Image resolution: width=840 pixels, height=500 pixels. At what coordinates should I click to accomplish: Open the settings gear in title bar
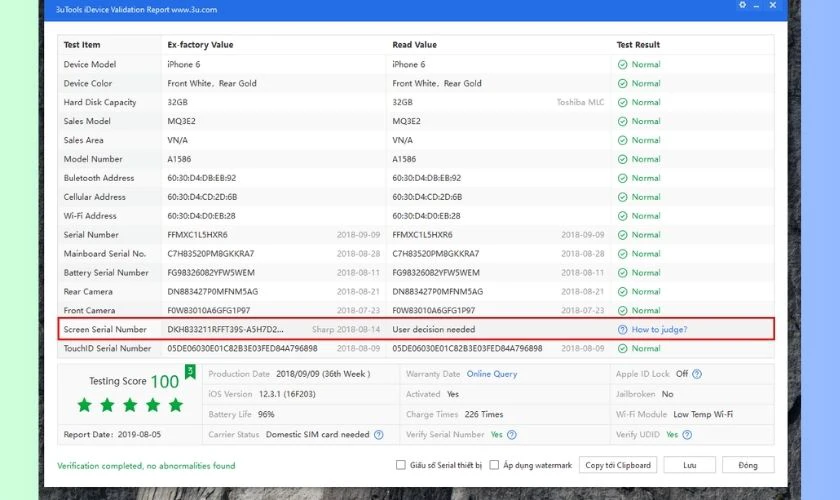(742, 5)
